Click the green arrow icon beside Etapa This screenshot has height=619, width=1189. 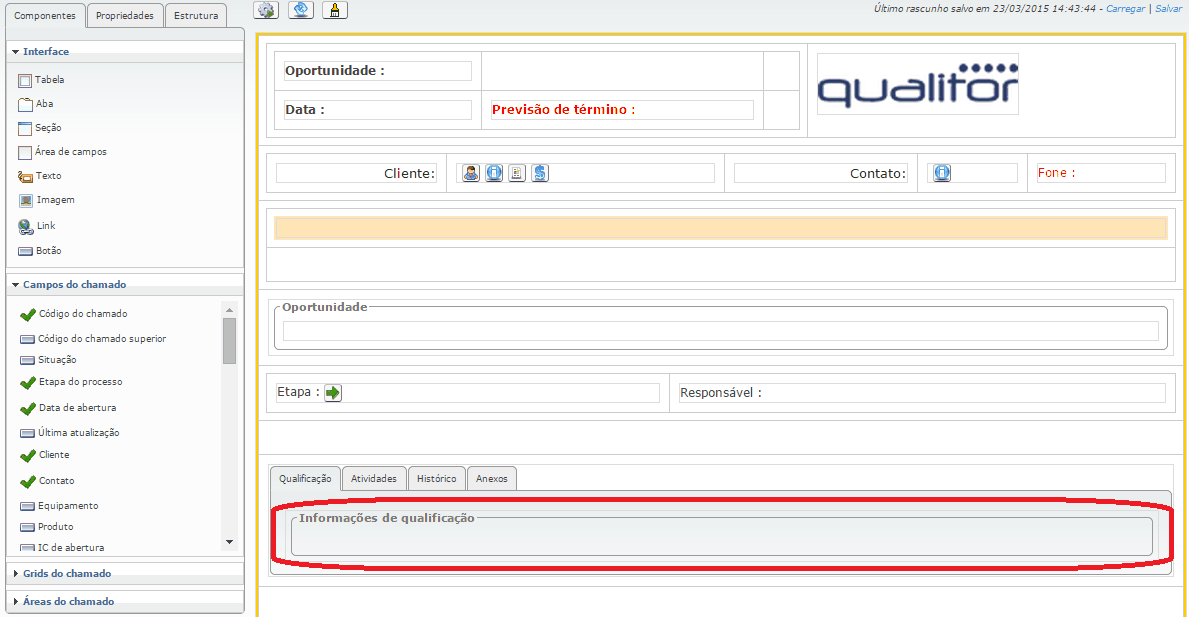(x=333, y=393)
